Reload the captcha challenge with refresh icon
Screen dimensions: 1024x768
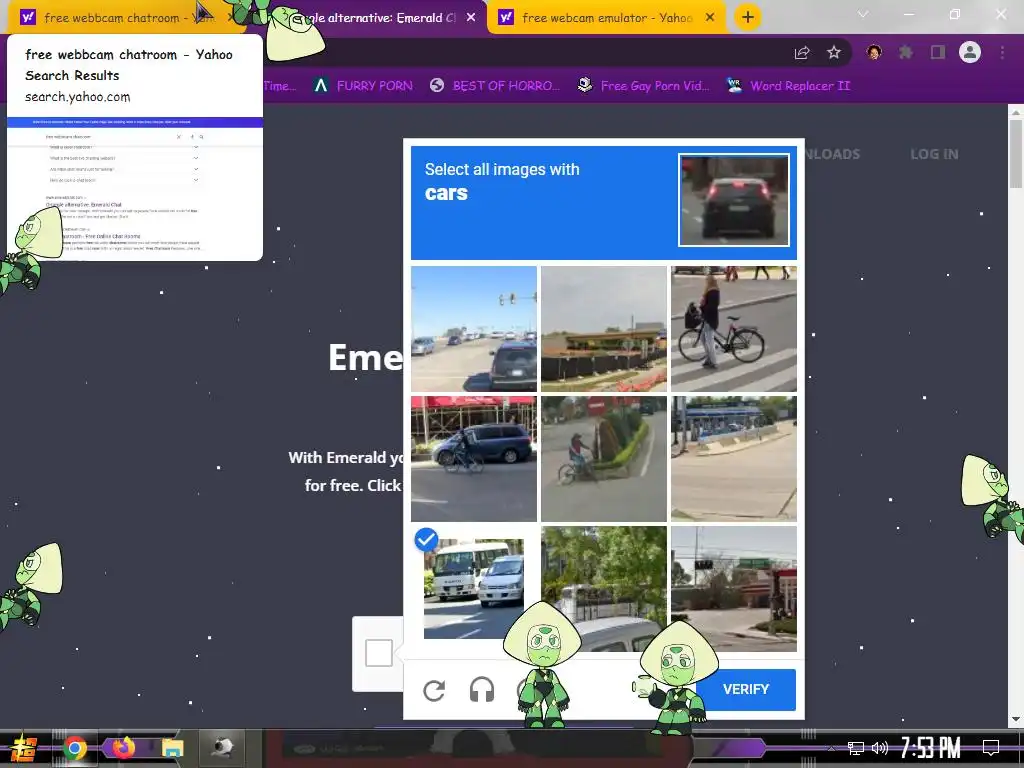pyautogui.click(x=434, y=690)
